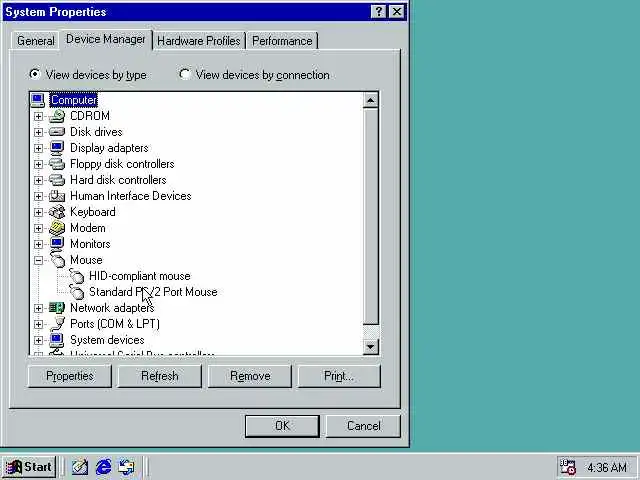Select View devices by connection
This screenshot has height=480, width=640.
point(254,75)
